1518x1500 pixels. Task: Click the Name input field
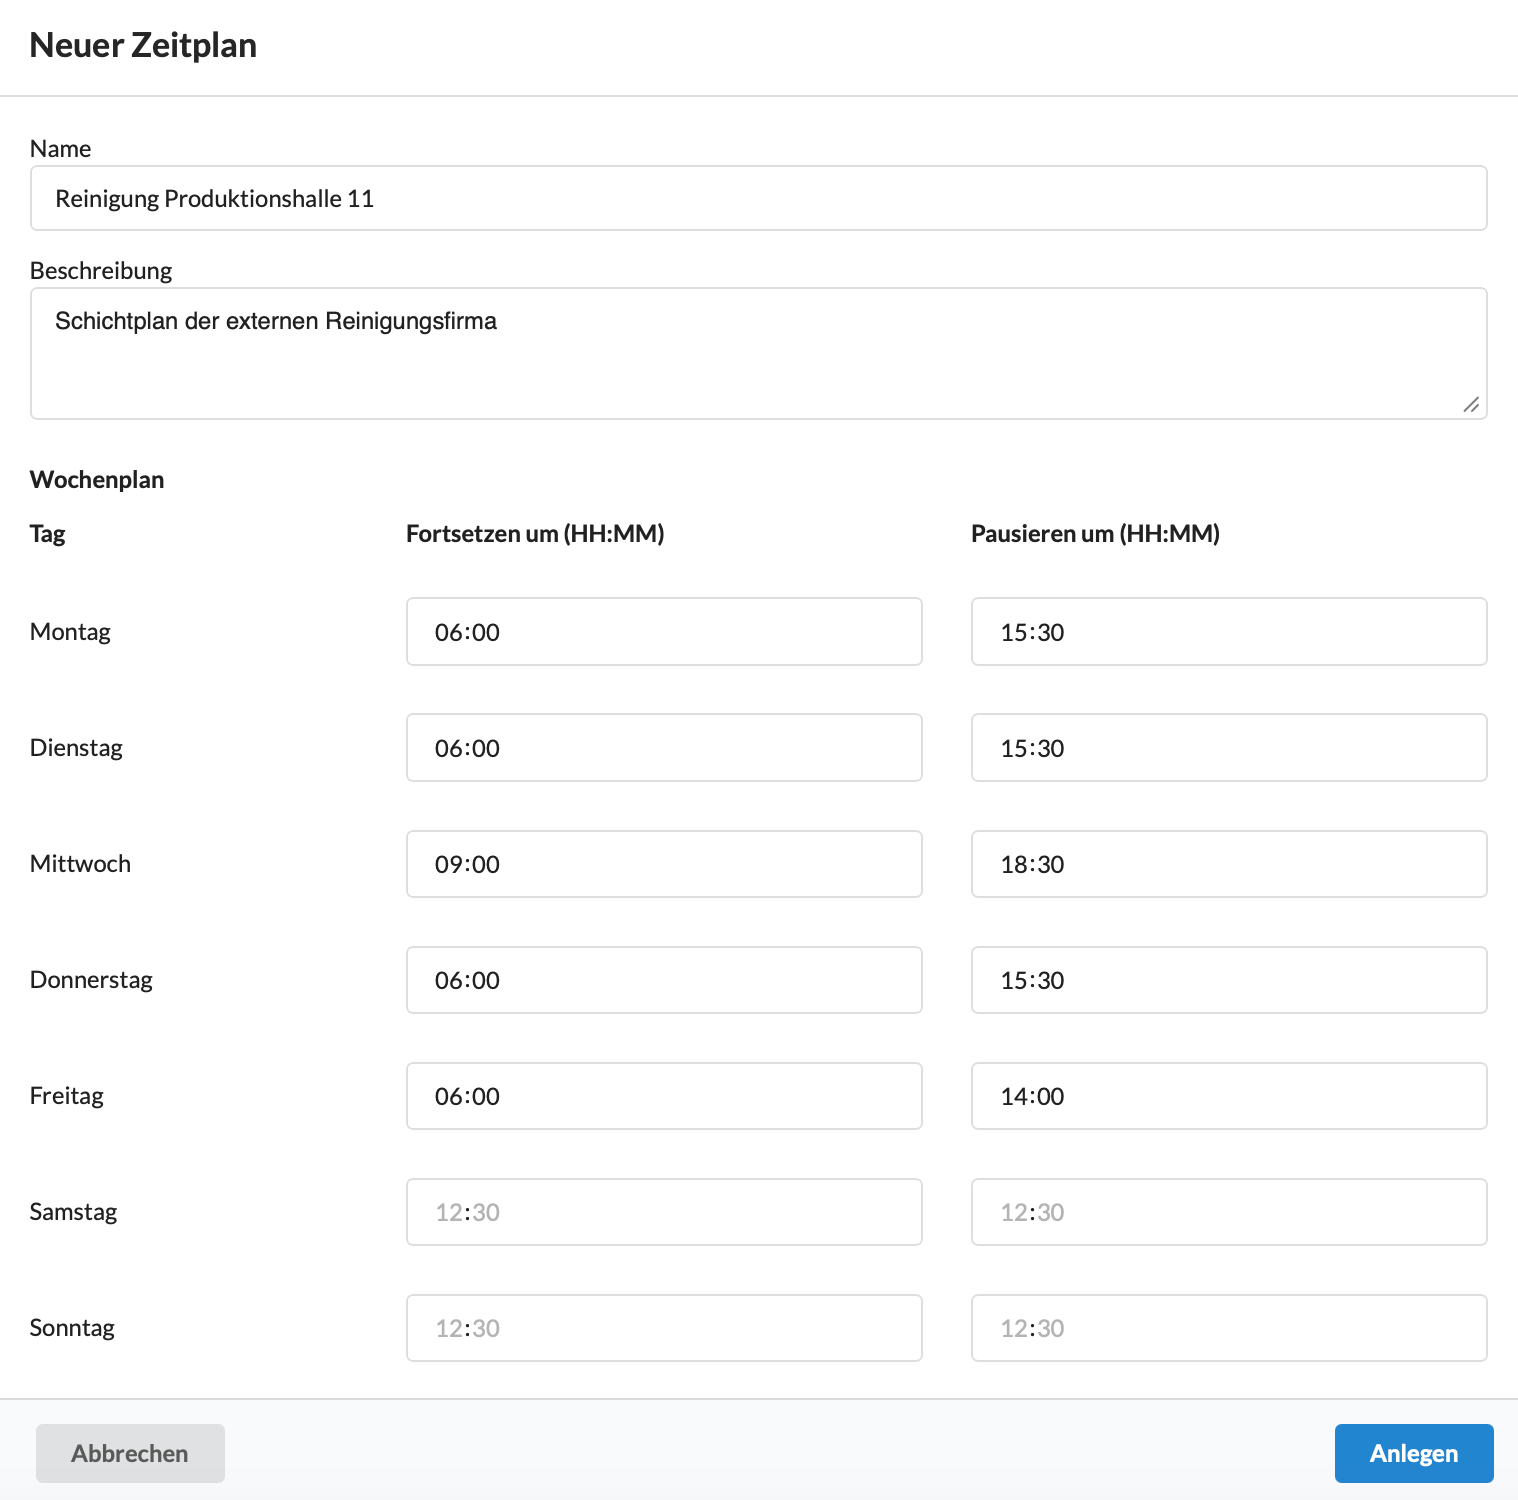758,198
